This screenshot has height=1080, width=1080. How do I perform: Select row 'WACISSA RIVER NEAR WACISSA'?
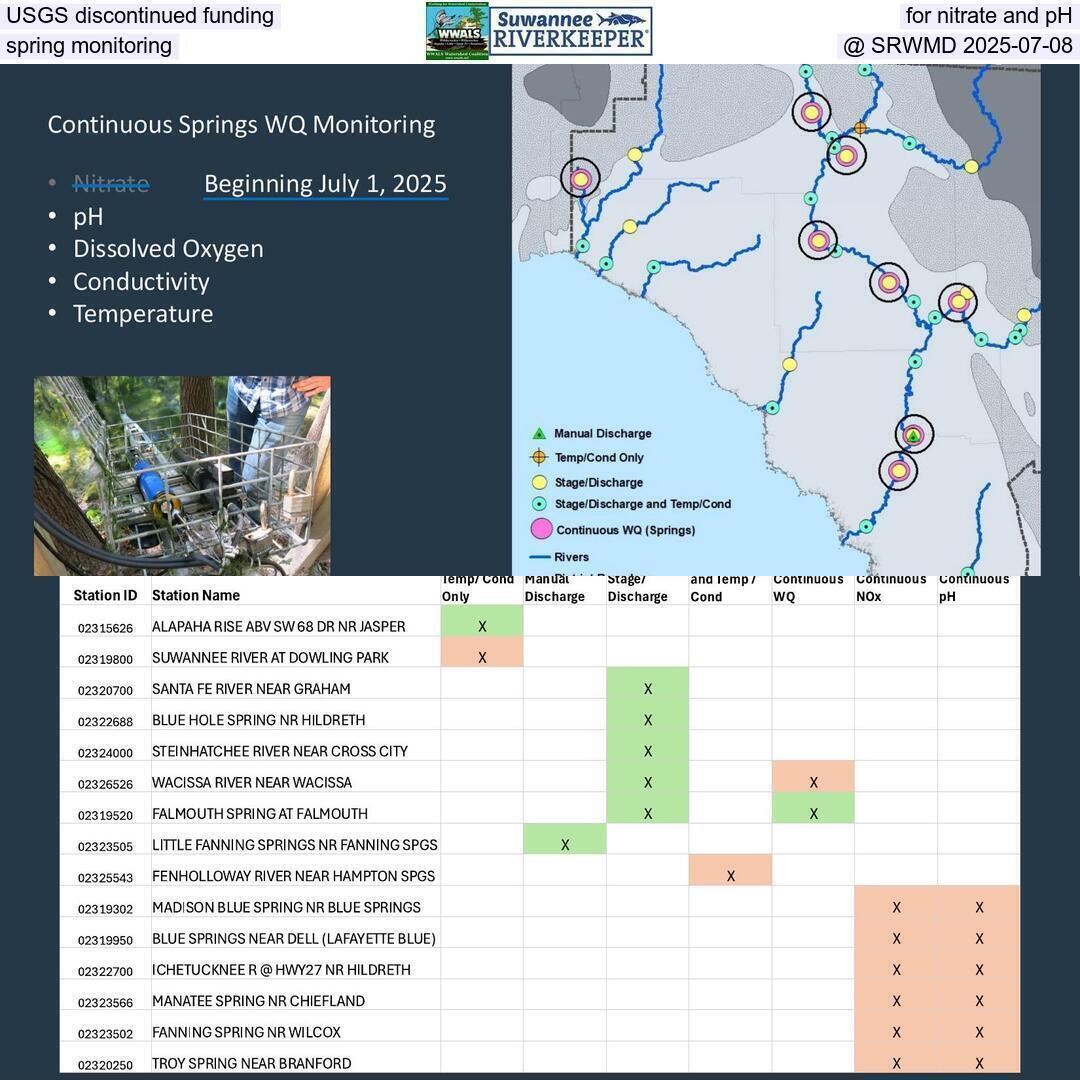point(539,776)
